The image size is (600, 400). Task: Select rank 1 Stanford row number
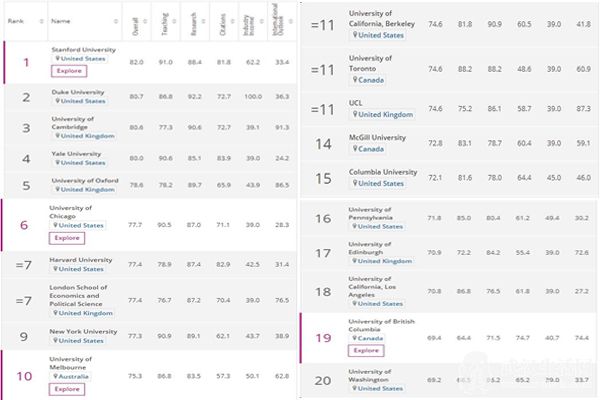coord(26,64)
